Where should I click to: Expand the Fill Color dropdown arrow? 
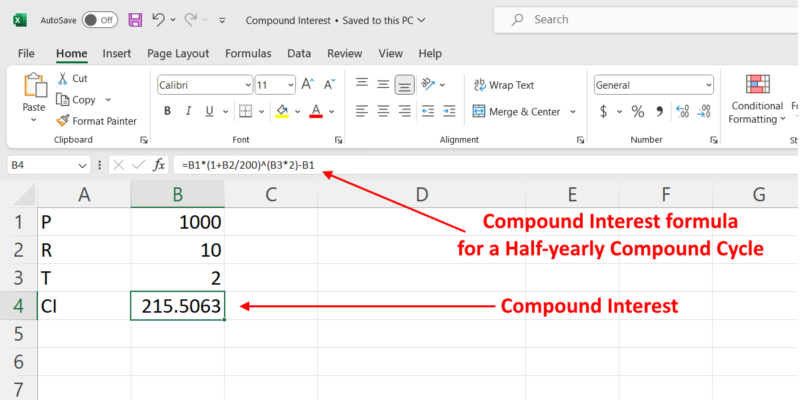click(298, 112)
